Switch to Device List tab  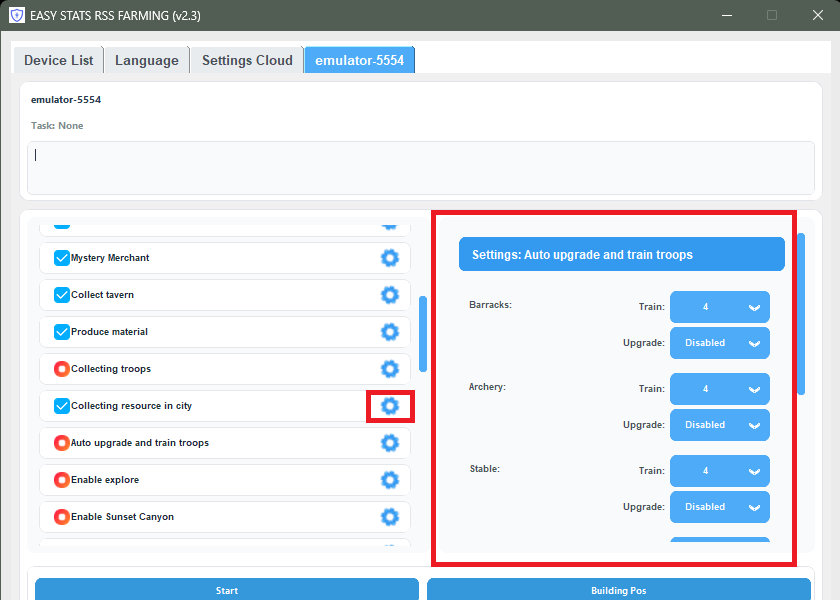[58, 60]
